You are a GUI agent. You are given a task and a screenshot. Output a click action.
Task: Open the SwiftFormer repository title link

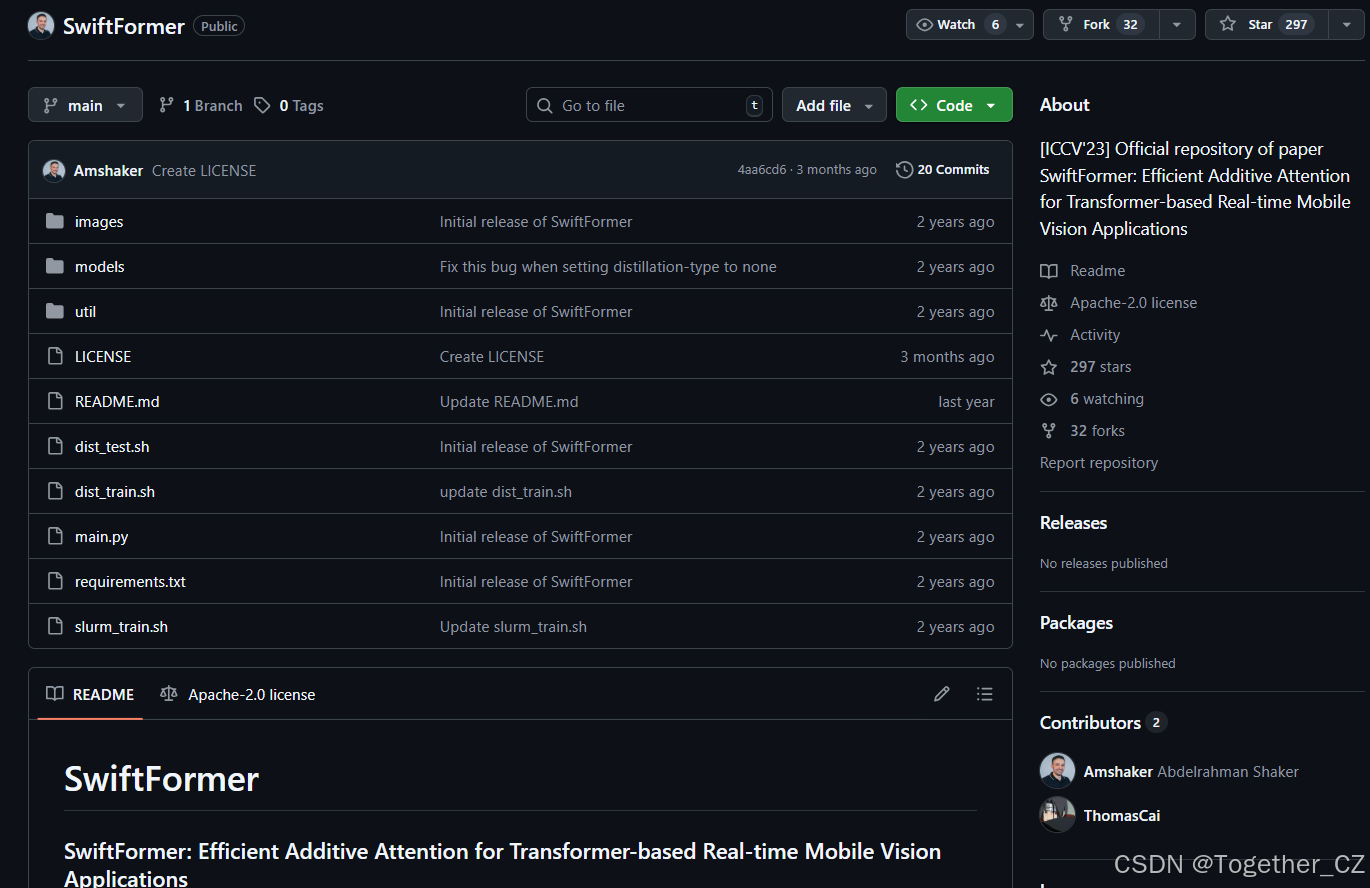124,26
